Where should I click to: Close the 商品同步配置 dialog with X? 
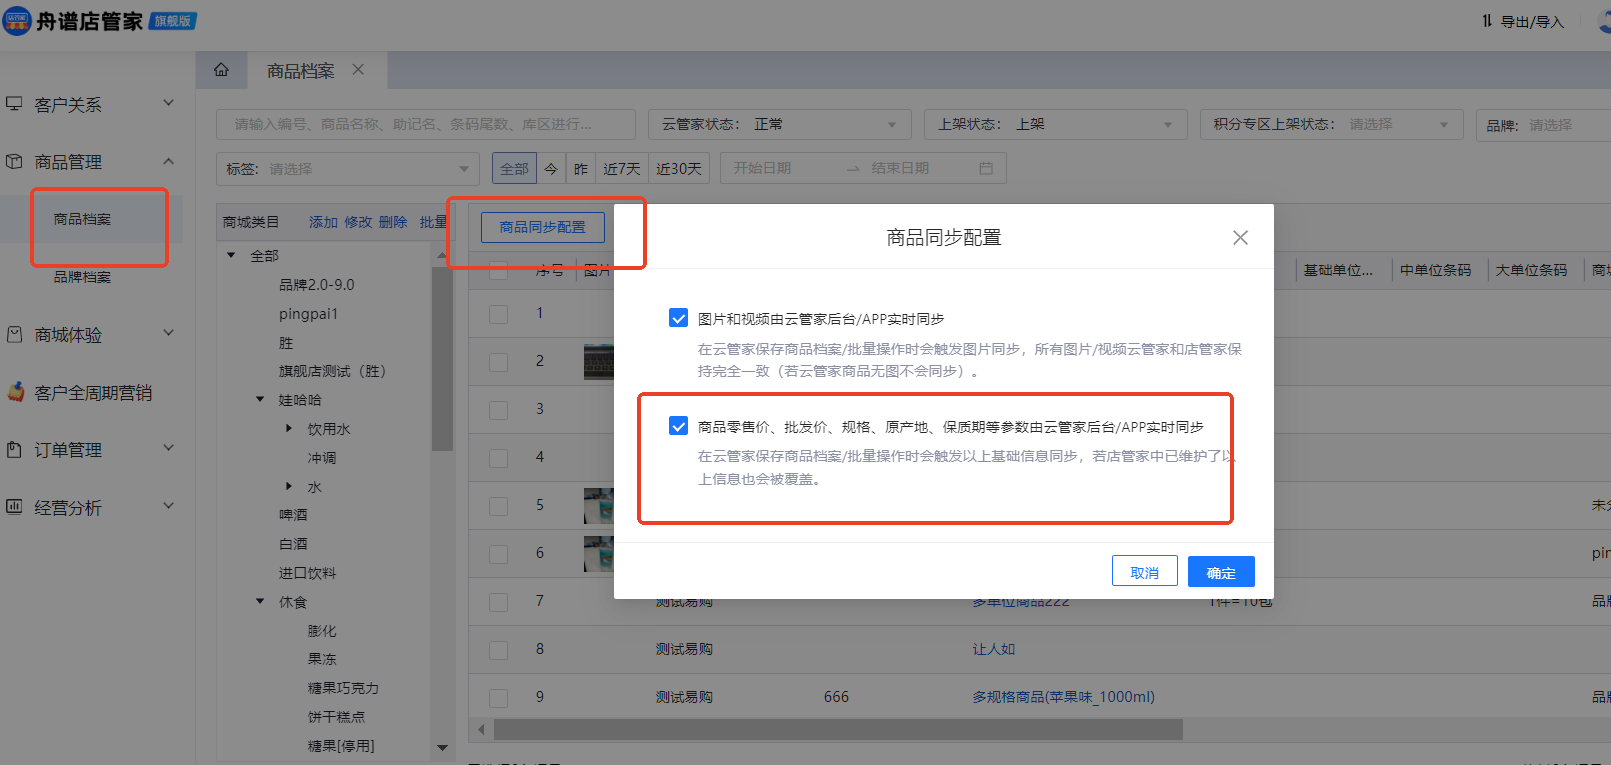tap(1240, 238)
